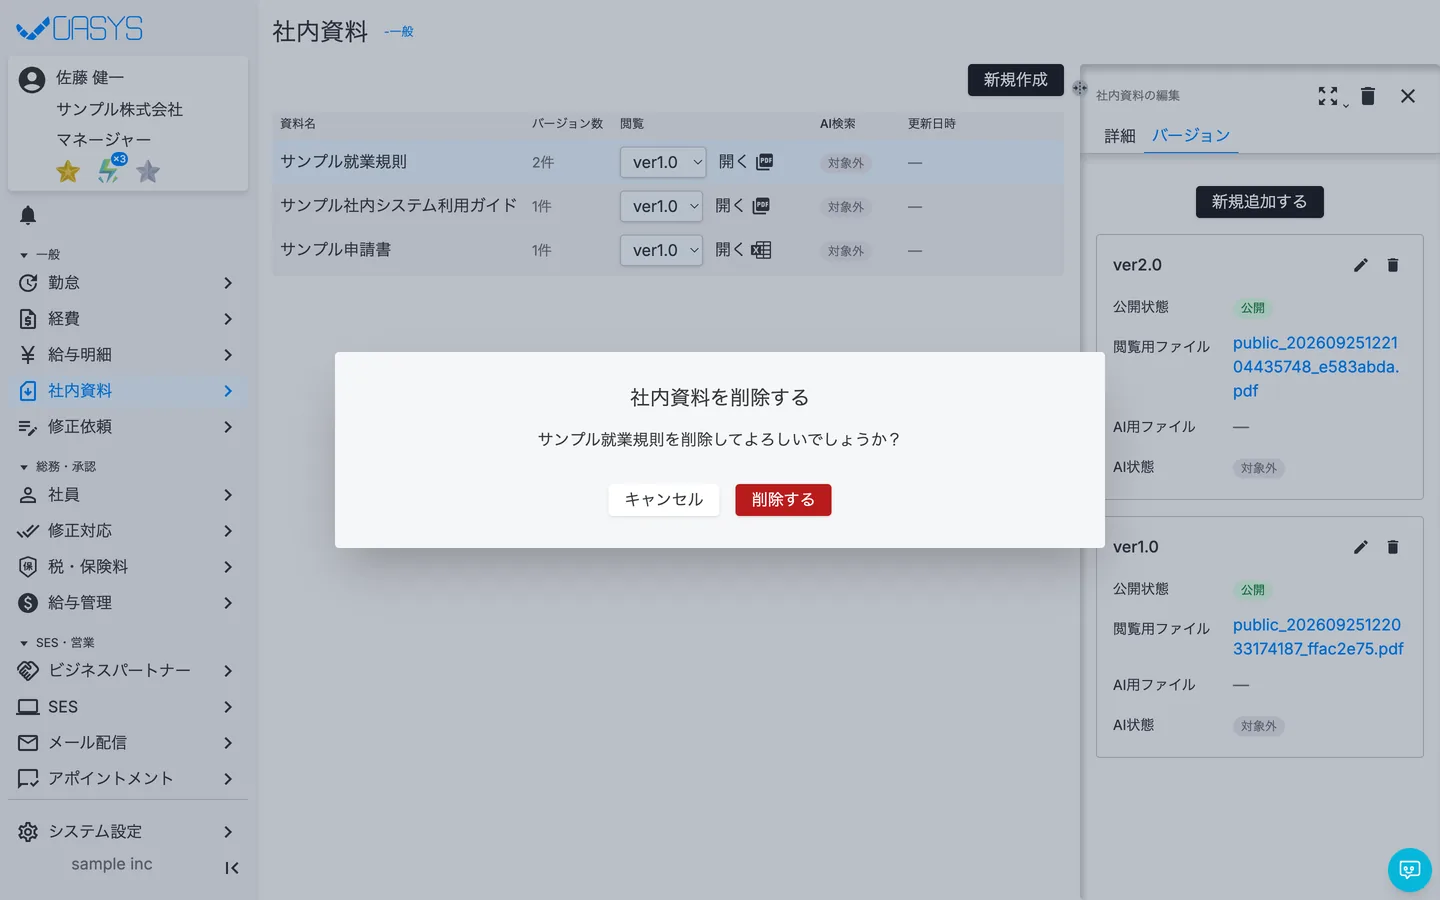Image resolution: width=1440 pixels, height=900 pixels.
Task: Expand the 税・保険料 chevron
Action: [x=228, y=567]
